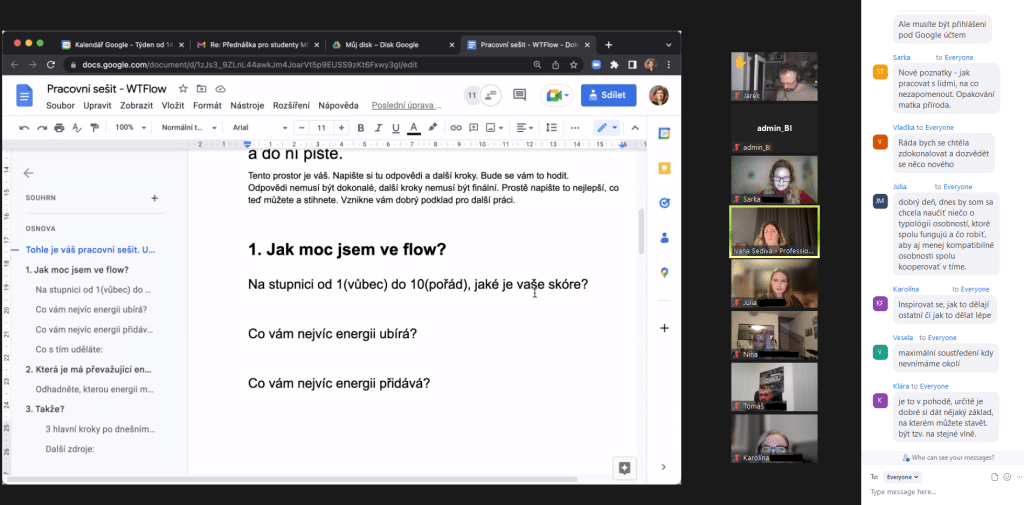Viewport: 1024px width, 505px height.
Task: Switch to the 'Můj disk – Disk Google' tab
Action: point(391,45)
